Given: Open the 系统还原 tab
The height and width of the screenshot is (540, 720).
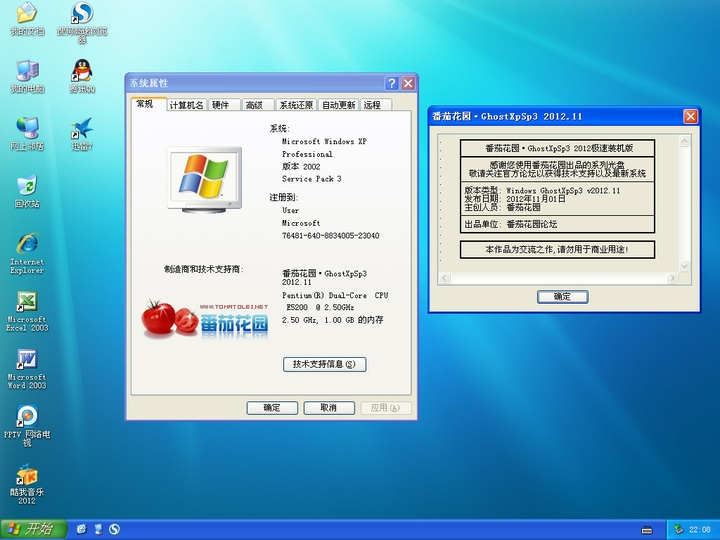Looking at the screenshot, I should point(296,105).
